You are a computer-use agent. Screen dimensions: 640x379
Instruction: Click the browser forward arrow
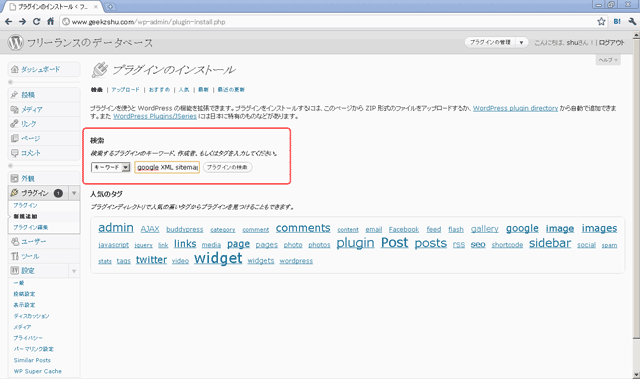coord(22,22)
